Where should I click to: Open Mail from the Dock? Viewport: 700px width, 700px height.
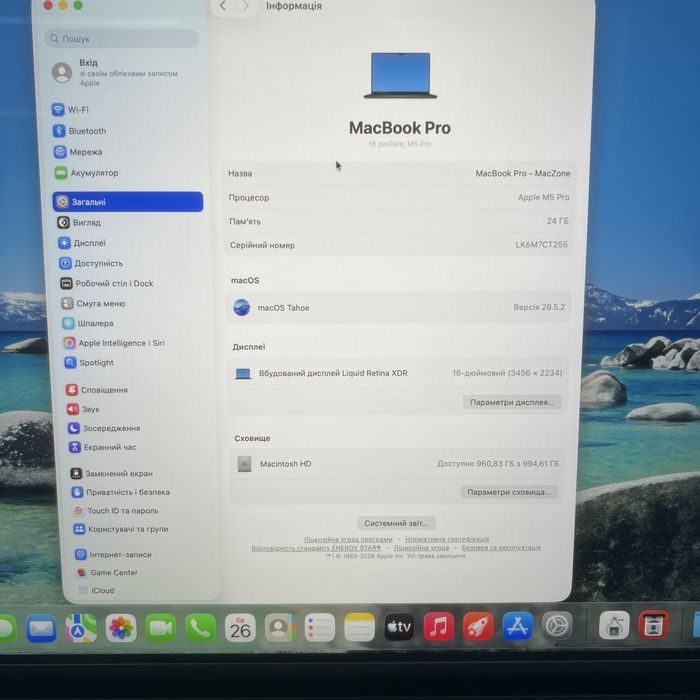(x=41, y=629)
